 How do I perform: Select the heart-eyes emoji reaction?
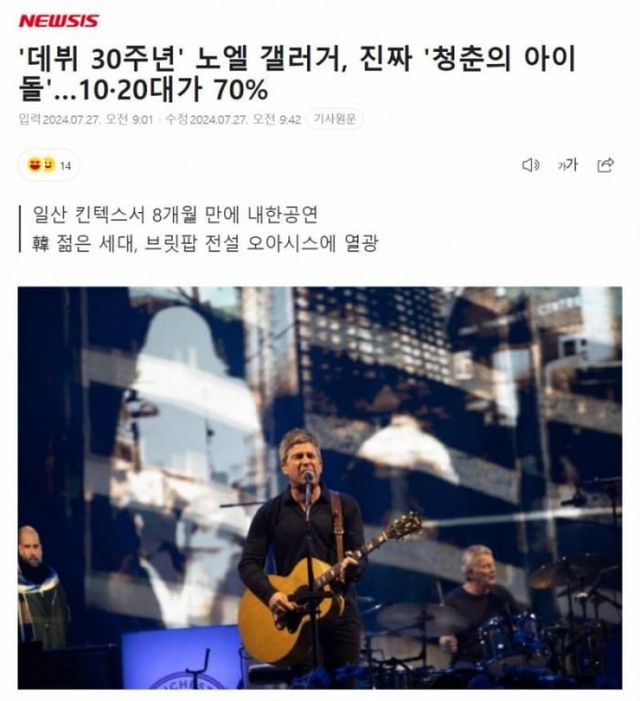34,165
